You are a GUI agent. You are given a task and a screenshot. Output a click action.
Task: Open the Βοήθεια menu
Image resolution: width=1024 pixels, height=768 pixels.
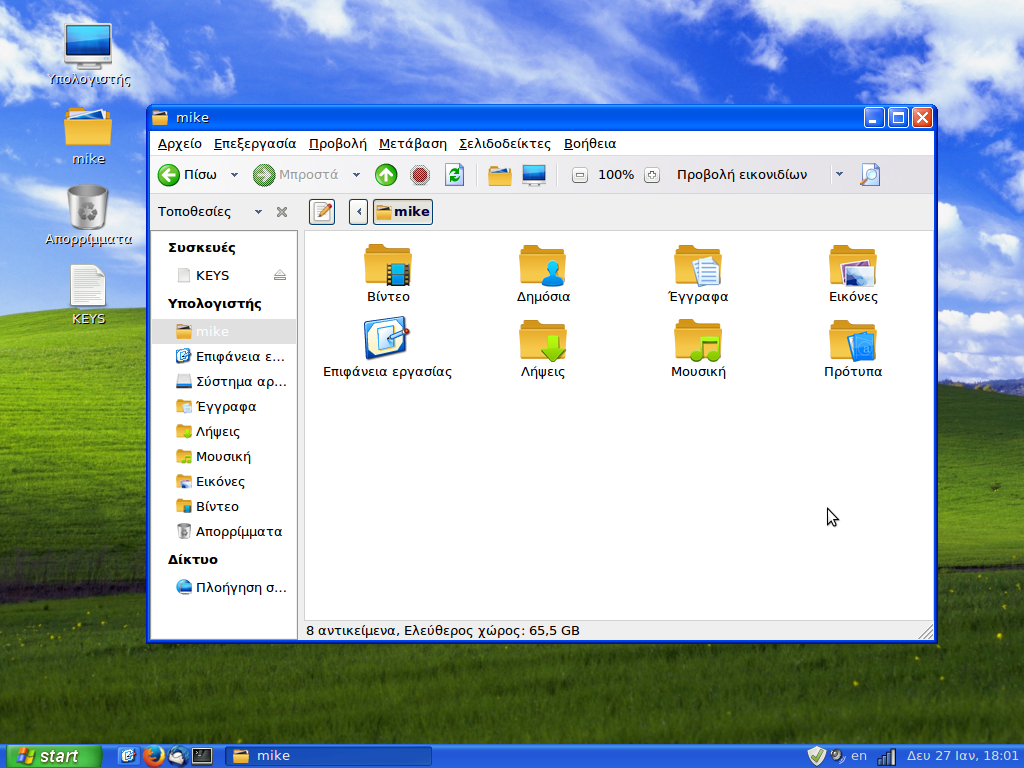590,144
